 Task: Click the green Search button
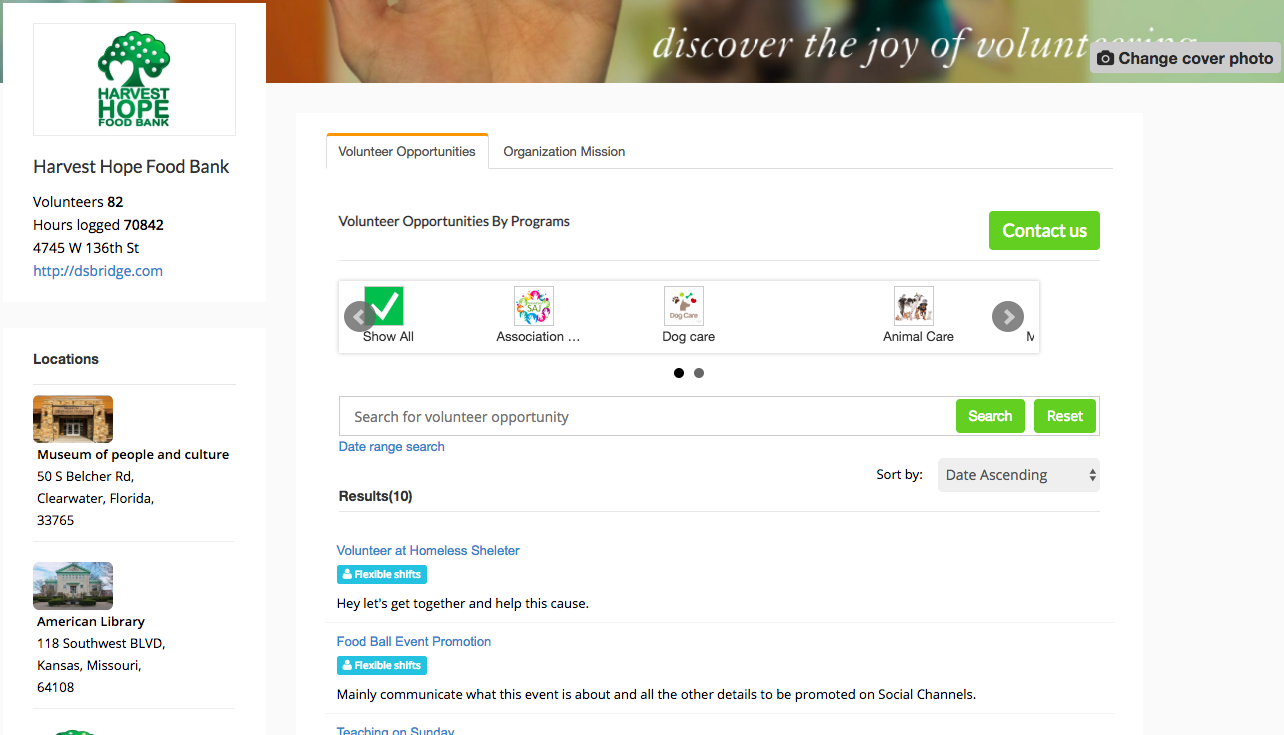click(990, 416)
